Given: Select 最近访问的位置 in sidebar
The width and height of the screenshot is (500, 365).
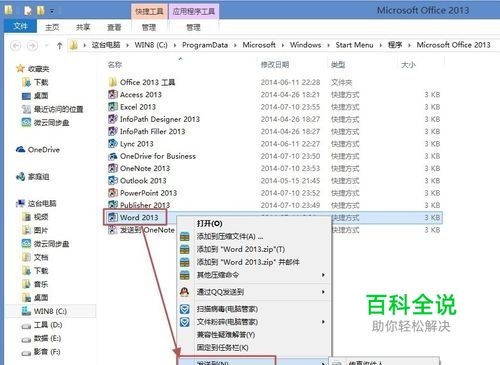Looking at the screenshot, I should coord(58,109).
